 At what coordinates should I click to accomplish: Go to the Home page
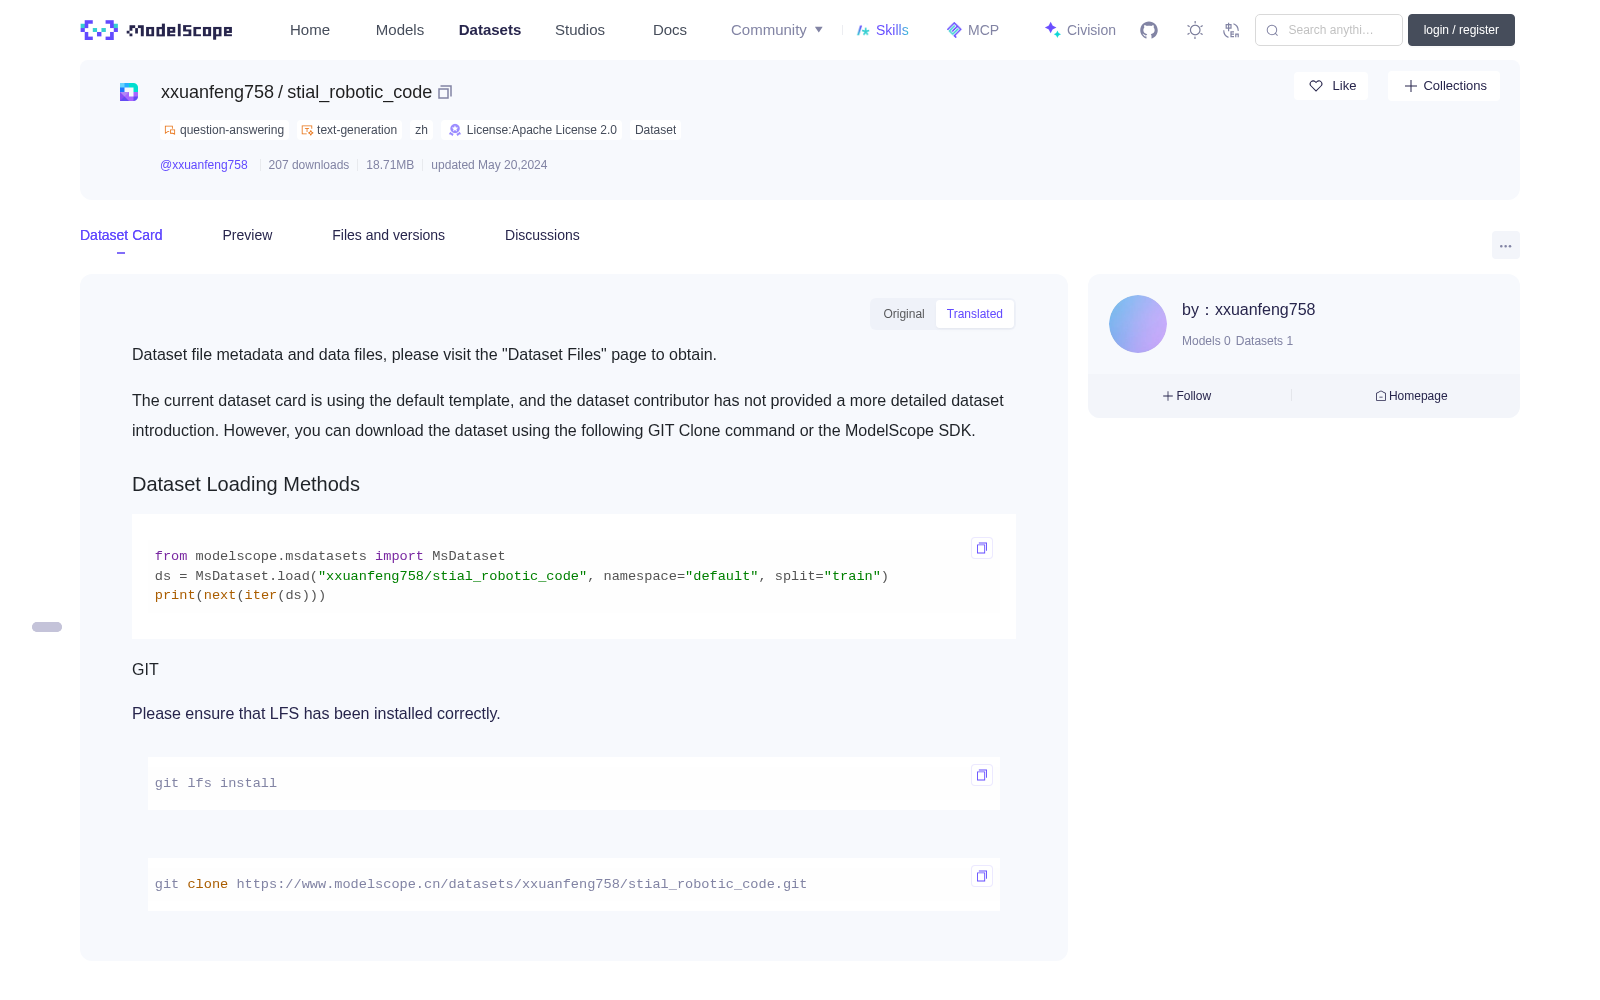310,30
